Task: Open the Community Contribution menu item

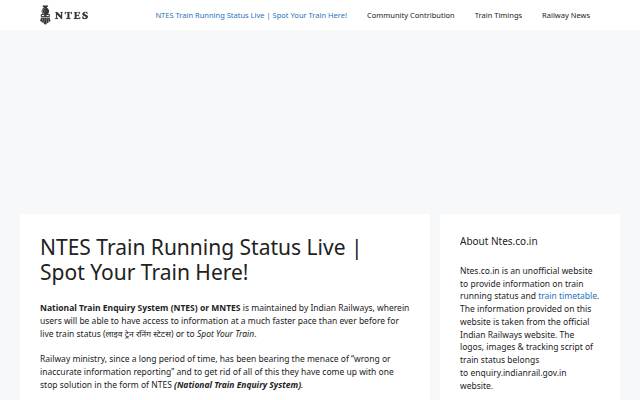Action: pyautogui.click(x=410, y=16)
